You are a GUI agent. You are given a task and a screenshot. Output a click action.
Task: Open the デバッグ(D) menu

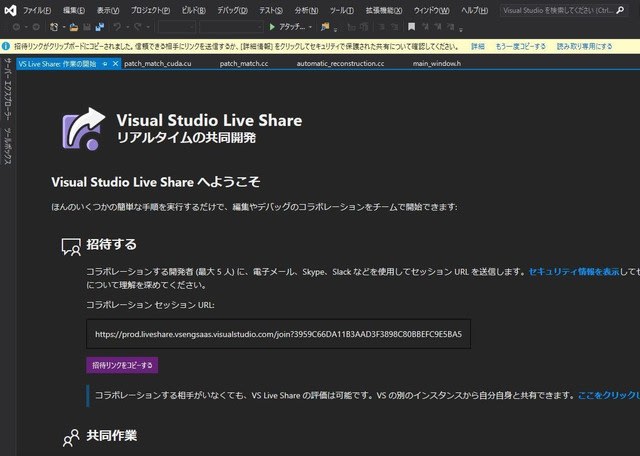click(232, 11)
